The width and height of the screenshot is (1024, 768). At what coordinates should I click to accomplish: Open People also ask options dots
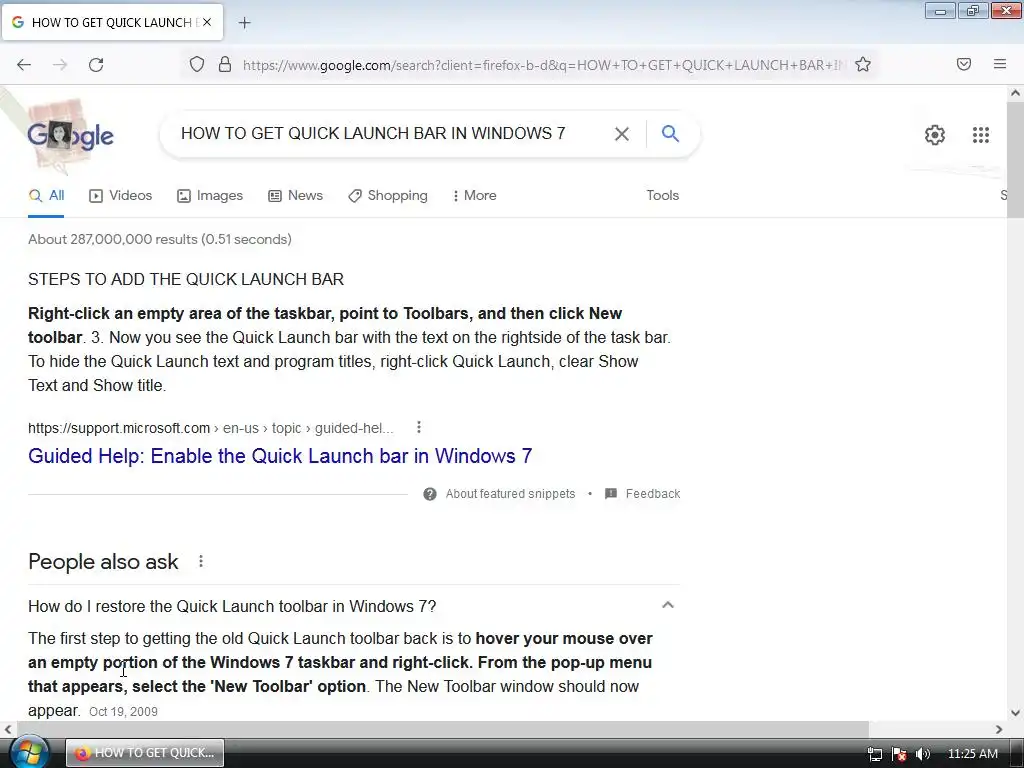coord(201,561)
